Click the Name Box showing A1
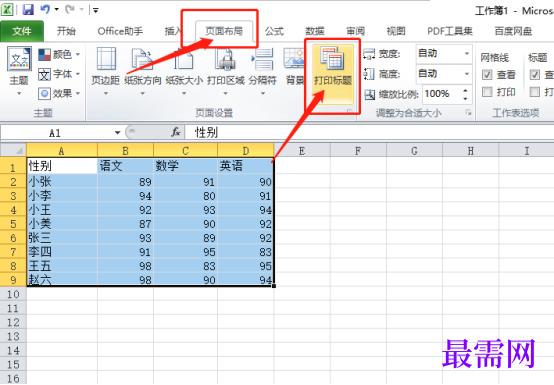 57,133
